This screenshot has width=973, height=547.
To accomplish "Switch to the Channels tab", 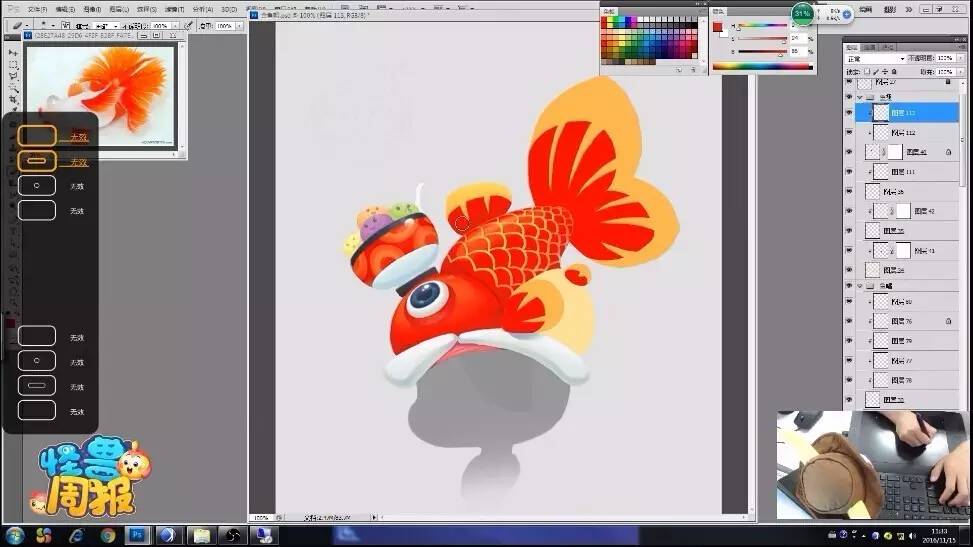I will (870, 47).
